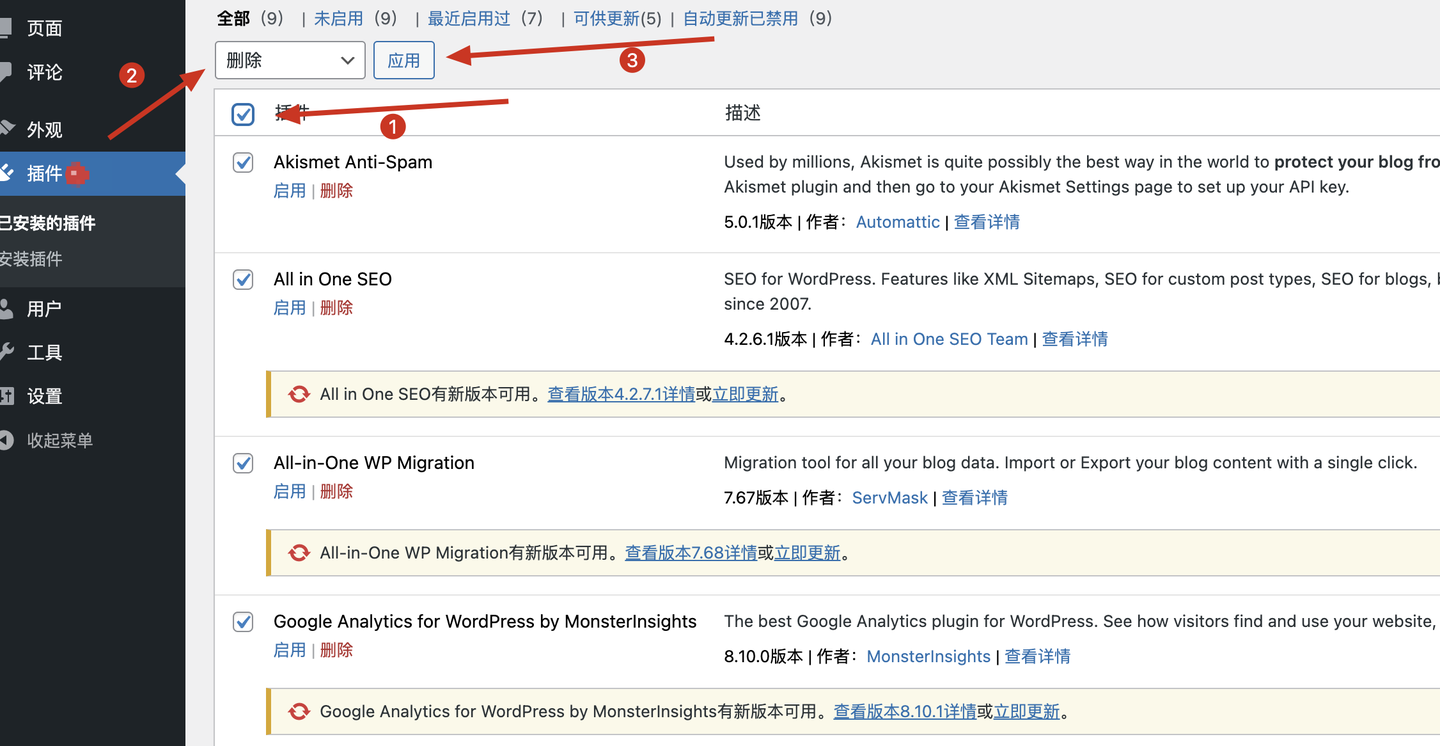Click 启用 under All in One SEO
Image resolution: width=1440 pixels, height=746 pixels.
[290, 308]
